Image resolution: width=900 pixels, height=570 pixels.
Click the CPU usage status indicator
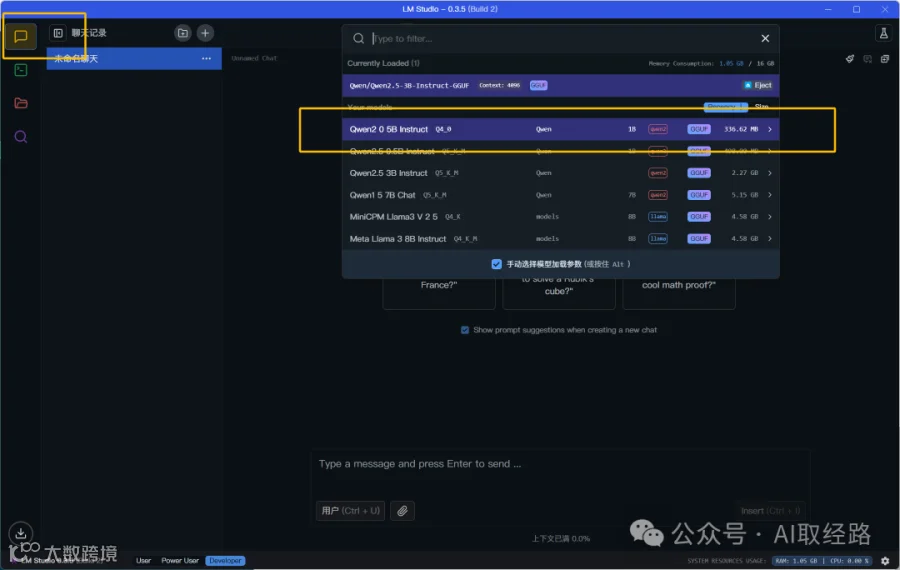click(848, 560)
